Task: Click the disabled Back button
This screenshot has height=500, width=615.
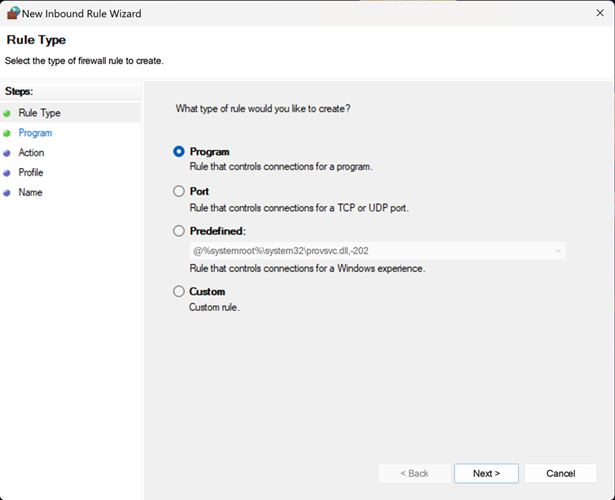Action: click(414, 473)
